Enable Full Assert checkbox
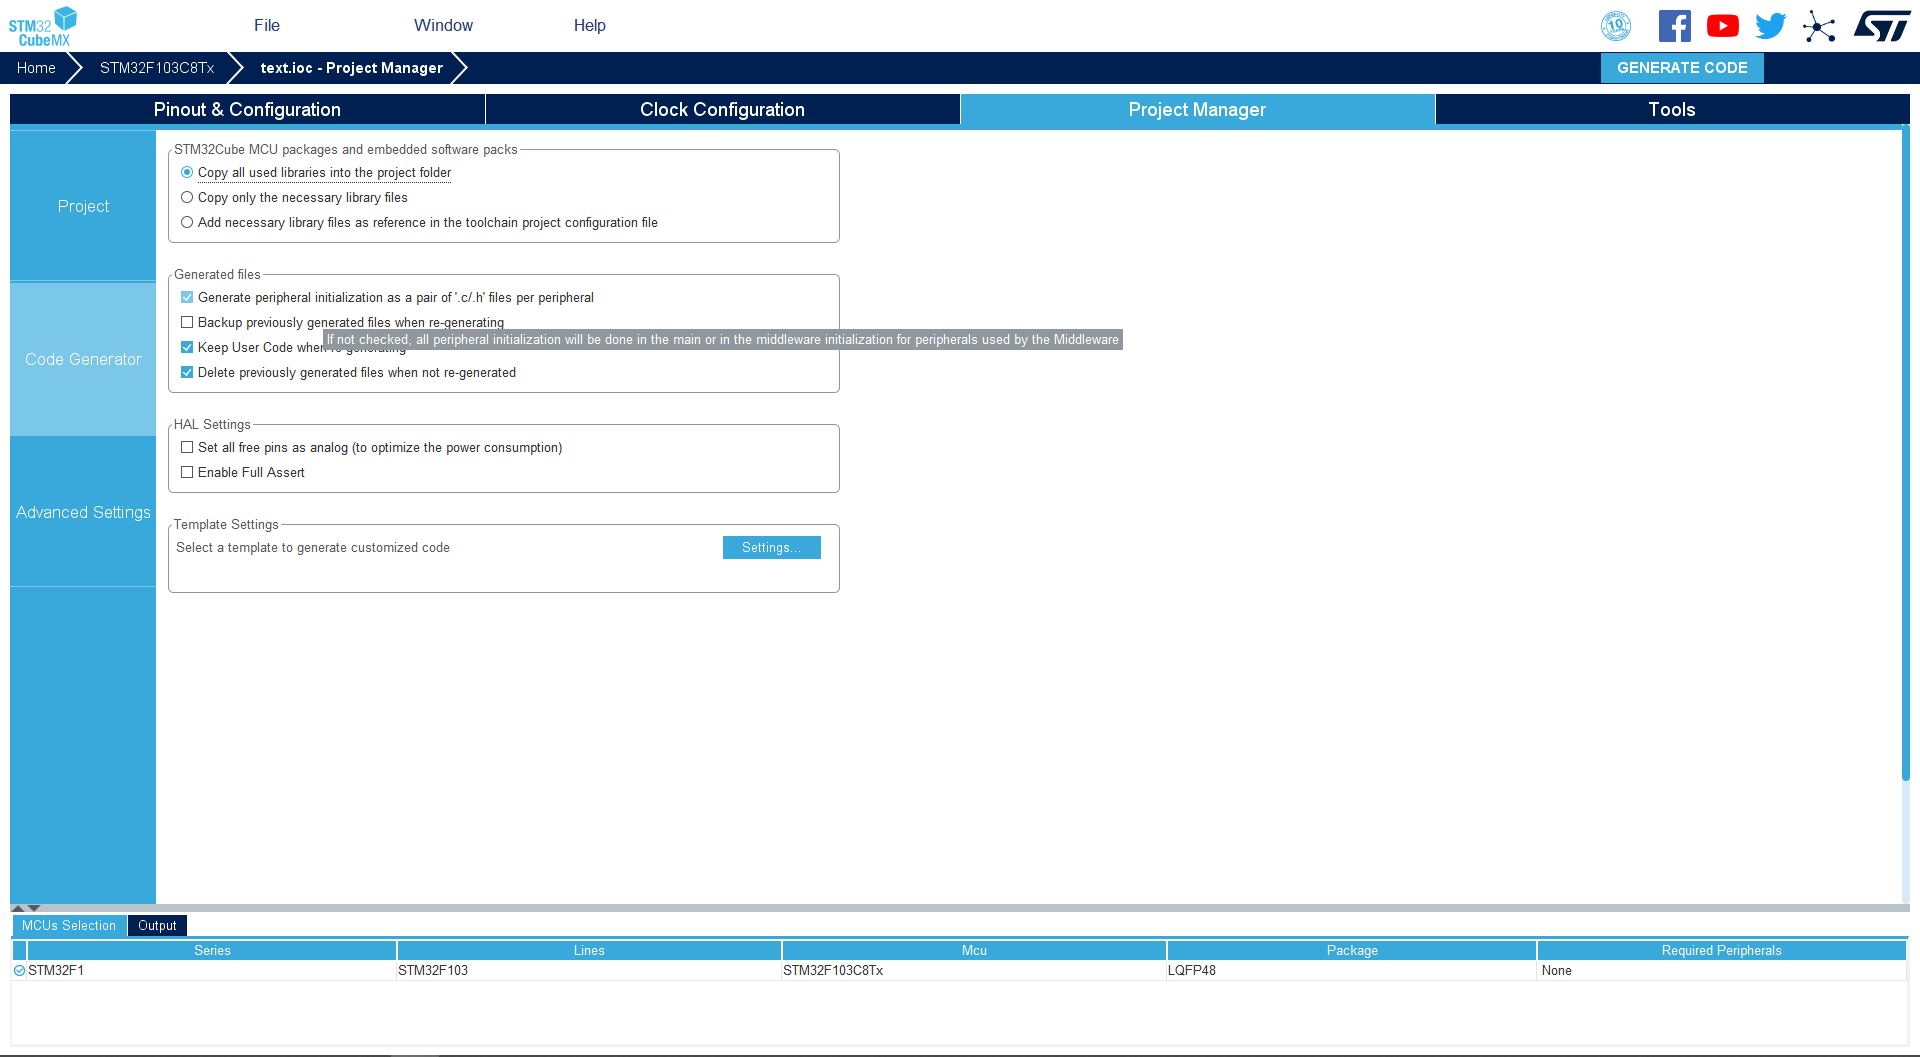Image resolution: width=1920 pixels, height=1057 pixels. coord(187,472)
